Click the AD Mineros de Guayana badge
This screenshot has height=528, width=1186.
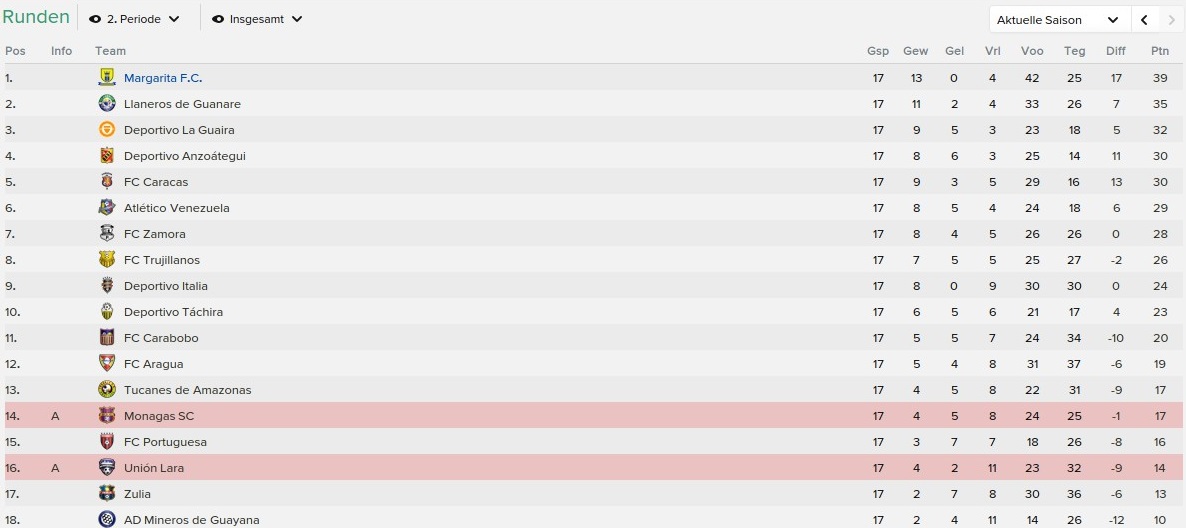pyautogui.click(x=107, y=519)
